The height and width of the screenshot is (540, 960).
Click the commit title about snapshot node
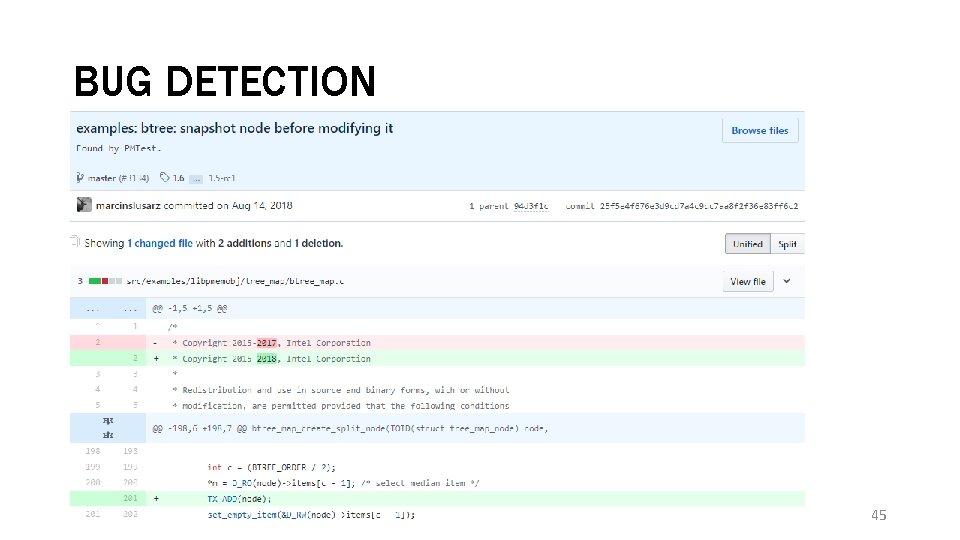coord(234,129)
